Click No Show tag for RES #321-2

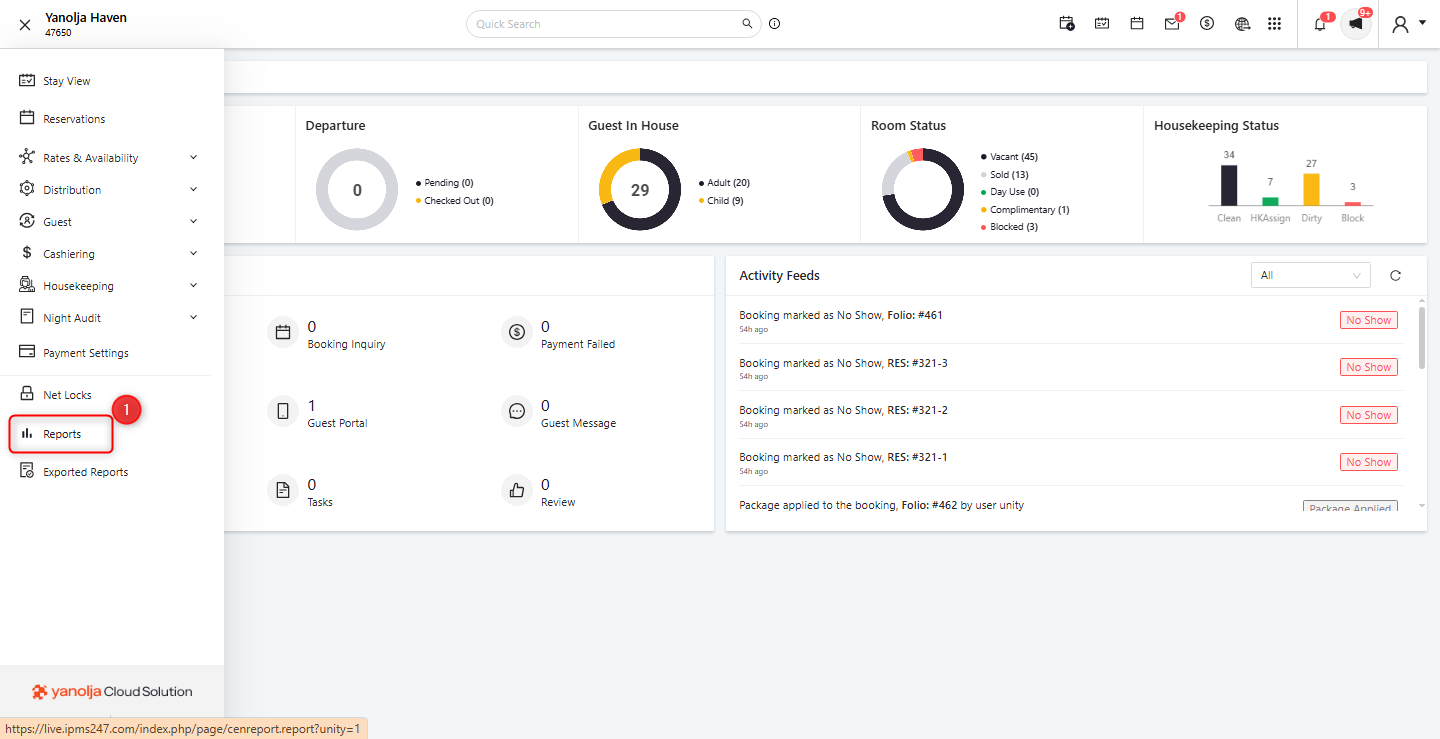1368,415
